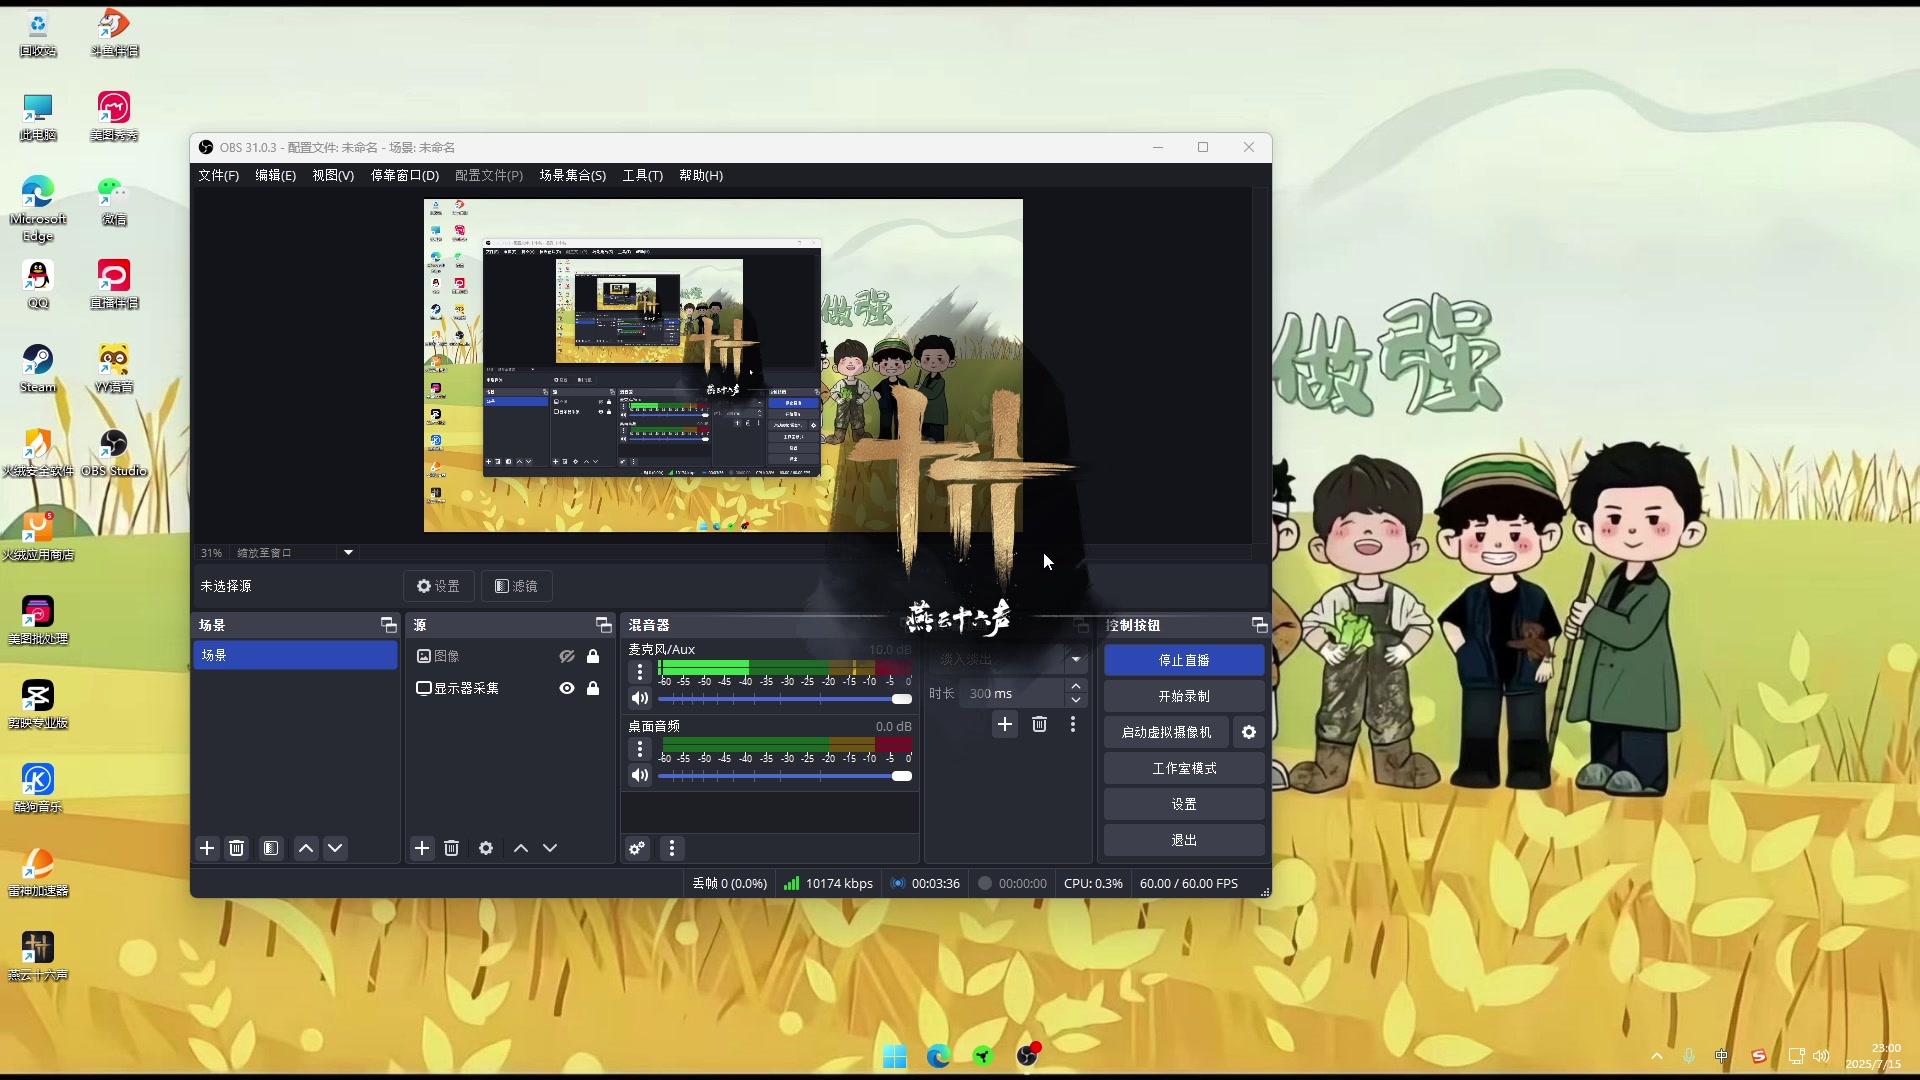Remove transition trash icon

pos(1040,724)
